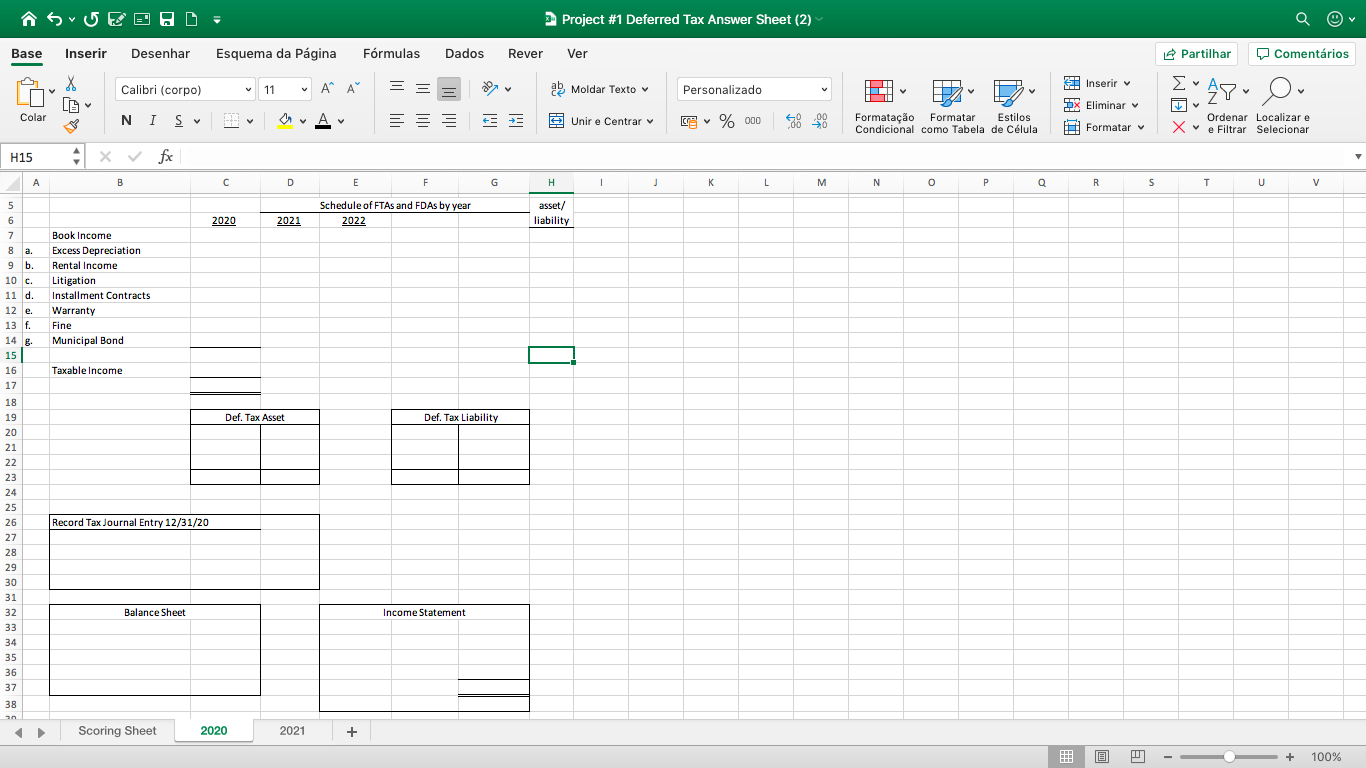The image size is (1366, 768).
Task: Select column H header
Action: tap(551, 183)
